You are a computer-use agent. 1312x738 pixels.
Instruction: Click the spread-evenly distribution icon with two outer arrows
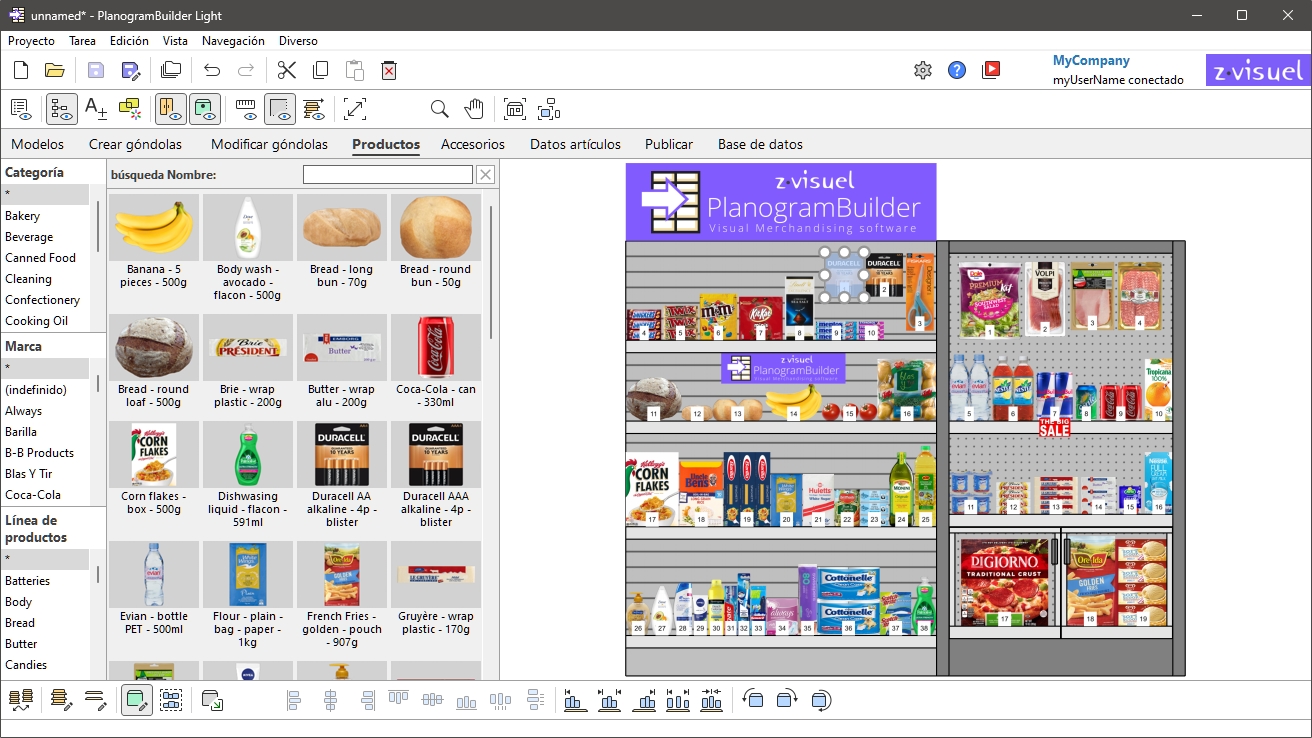point(678,700)
